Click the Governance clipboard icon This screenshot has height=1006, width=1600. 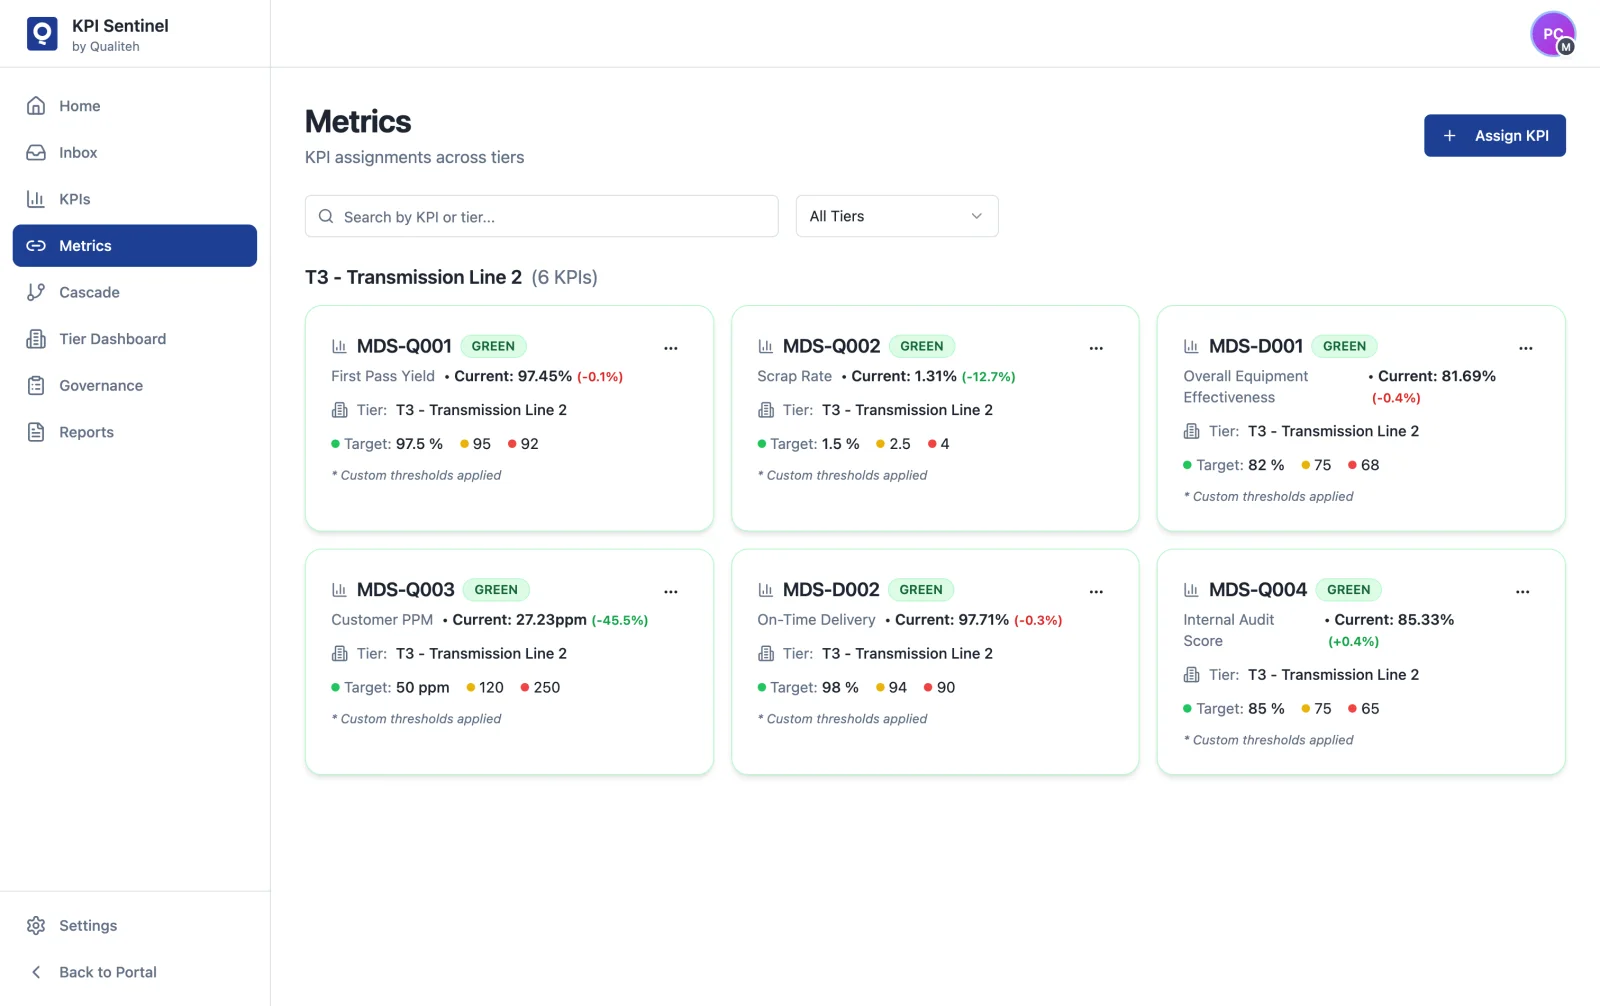(36, 386)
